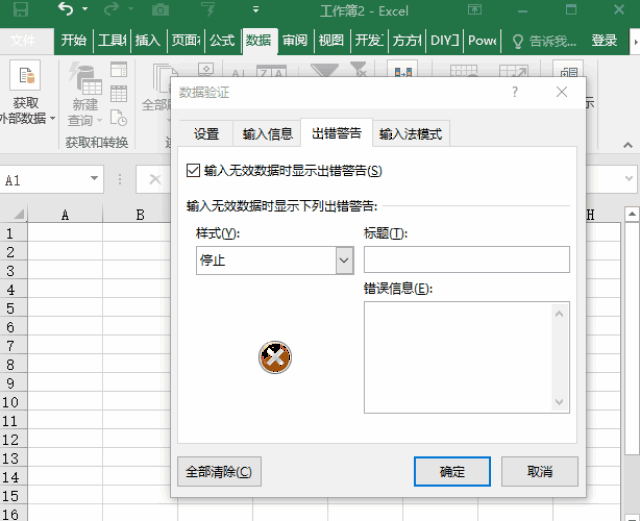Viewport: 640px width, 521px height.
Task: Click the 标题 text field
Action: click(x=467, y=259)
